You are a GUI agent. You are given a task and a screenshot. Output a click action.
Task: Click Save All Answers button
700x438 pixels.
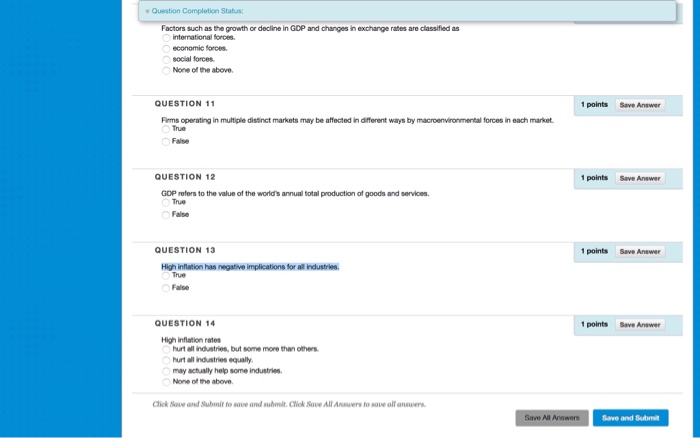(552, 418)
